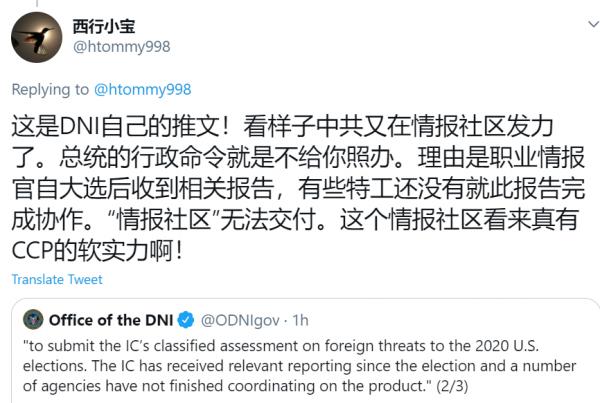Click the tweet's opening phrase "这是DNI自己的推文"

coord(110,128)
